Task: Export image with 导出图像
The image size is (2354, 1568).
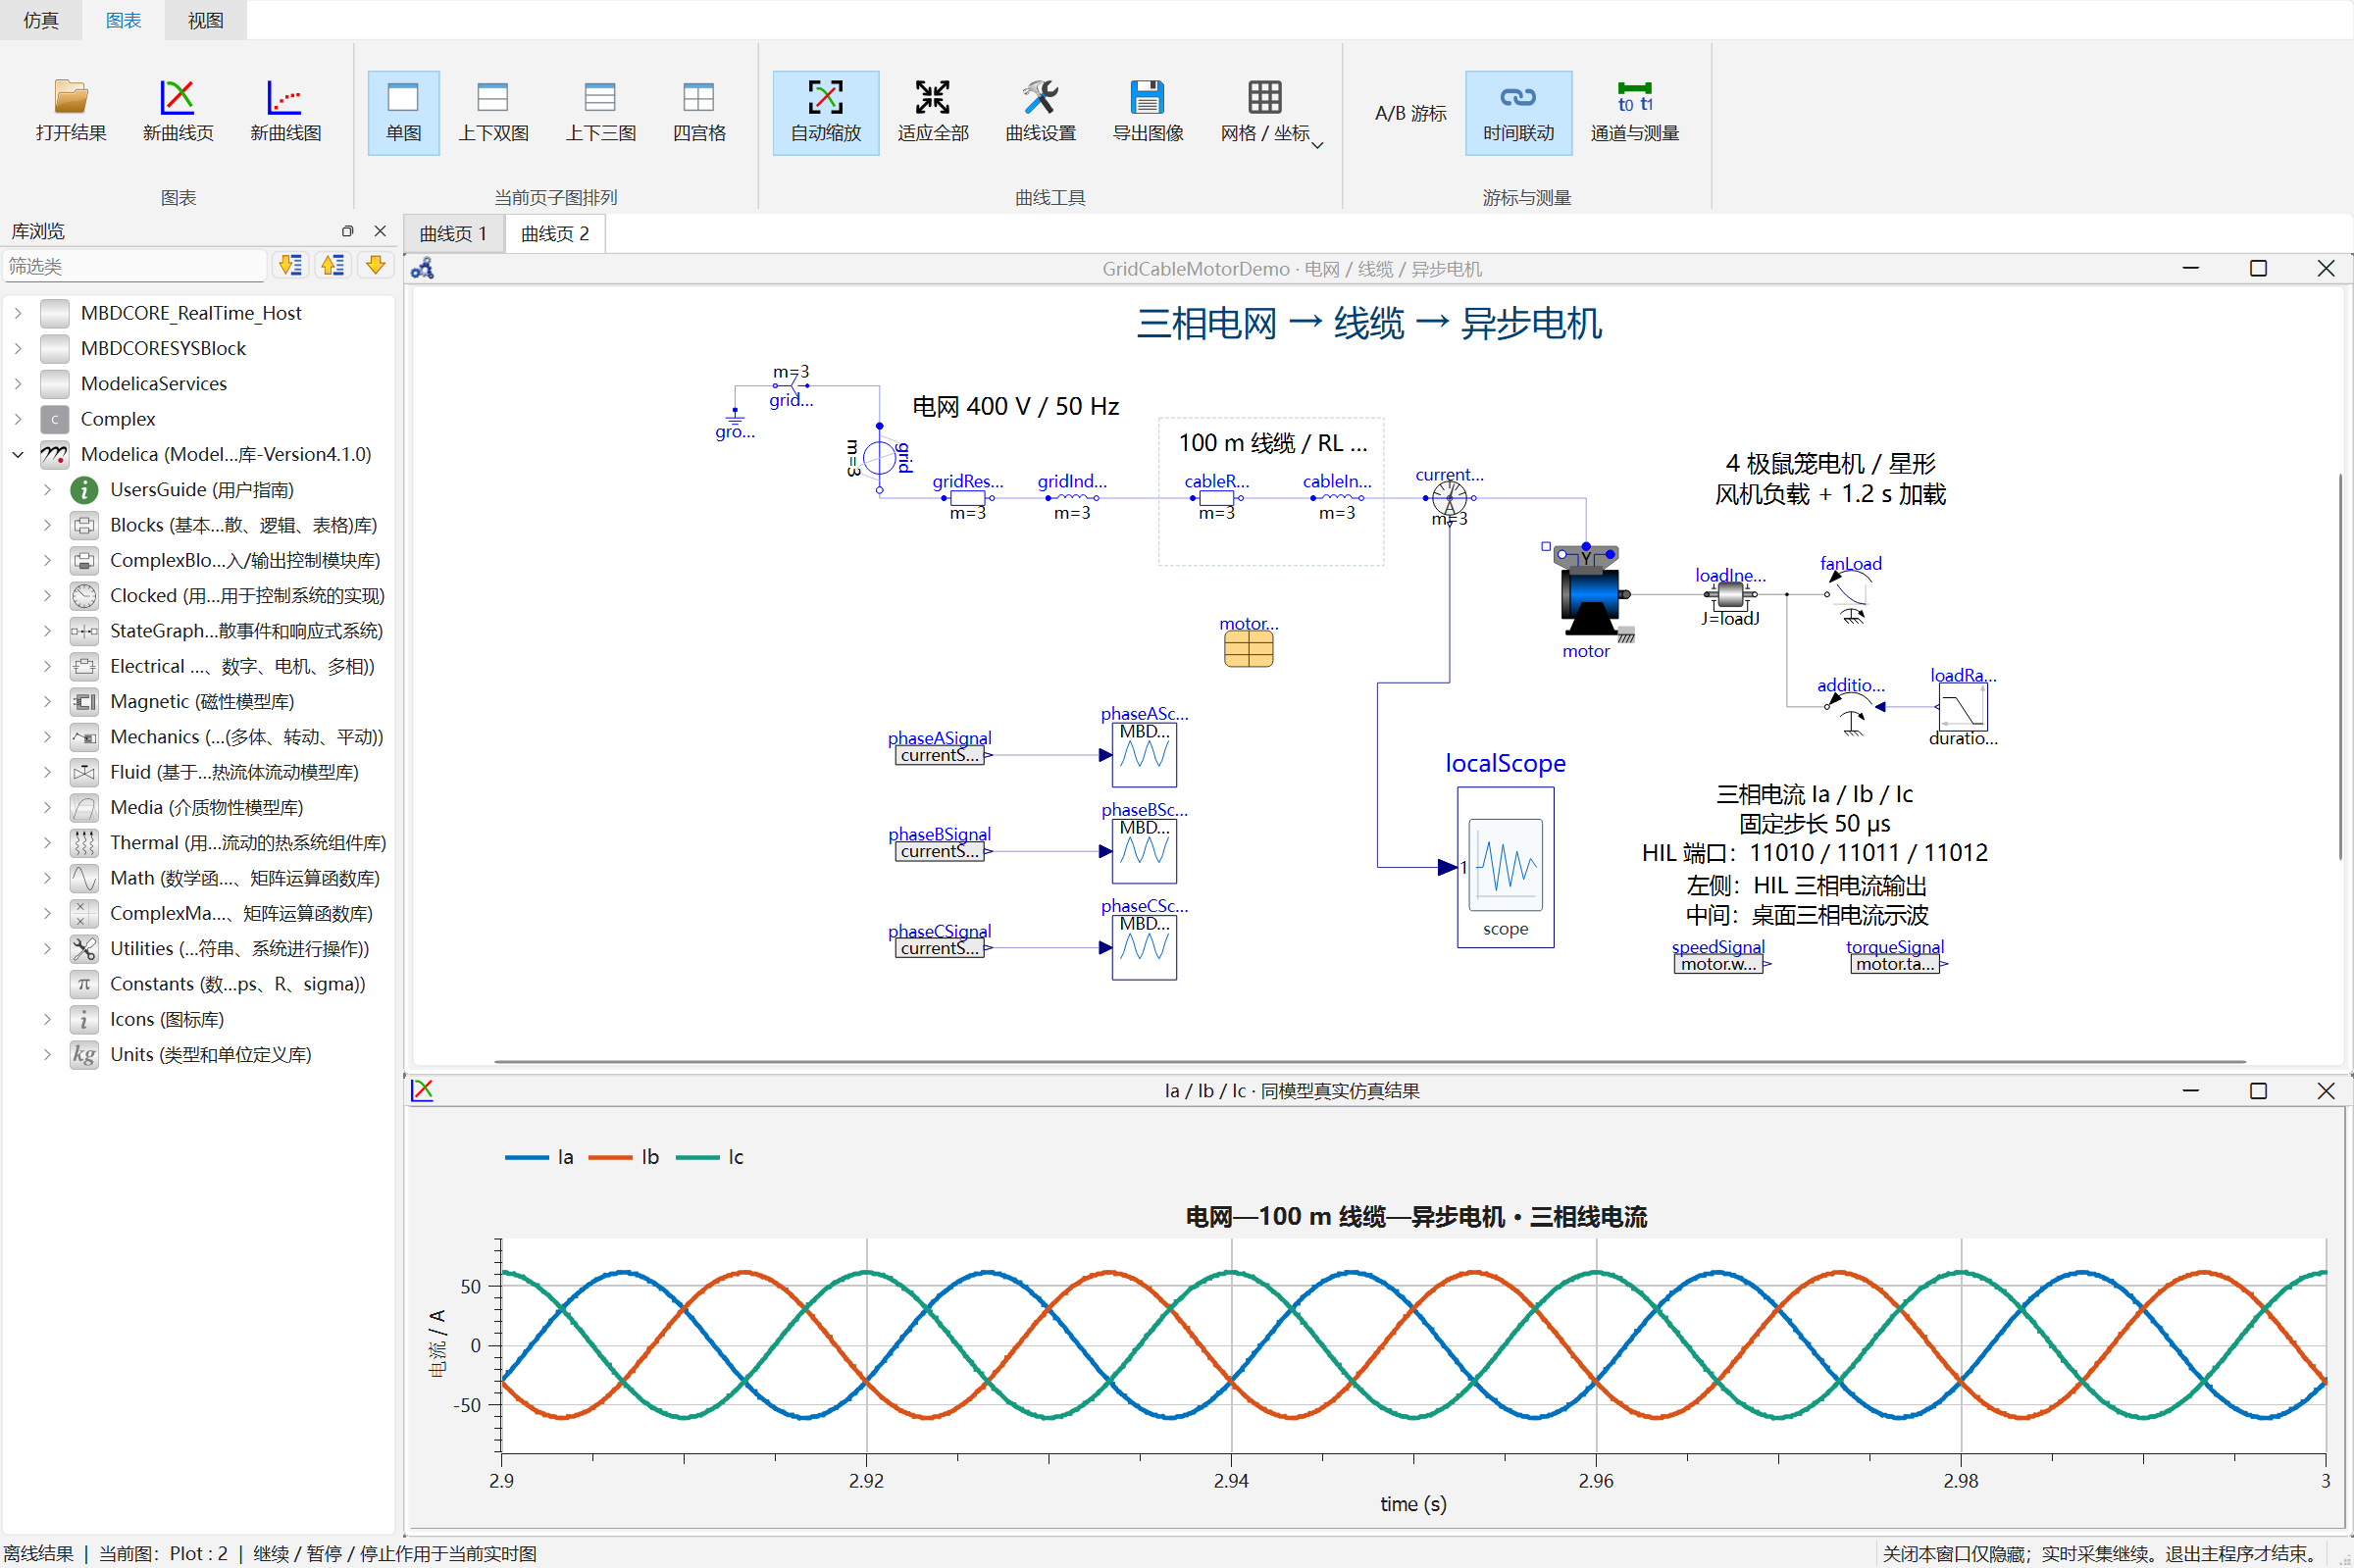Action: [1147, 111]
